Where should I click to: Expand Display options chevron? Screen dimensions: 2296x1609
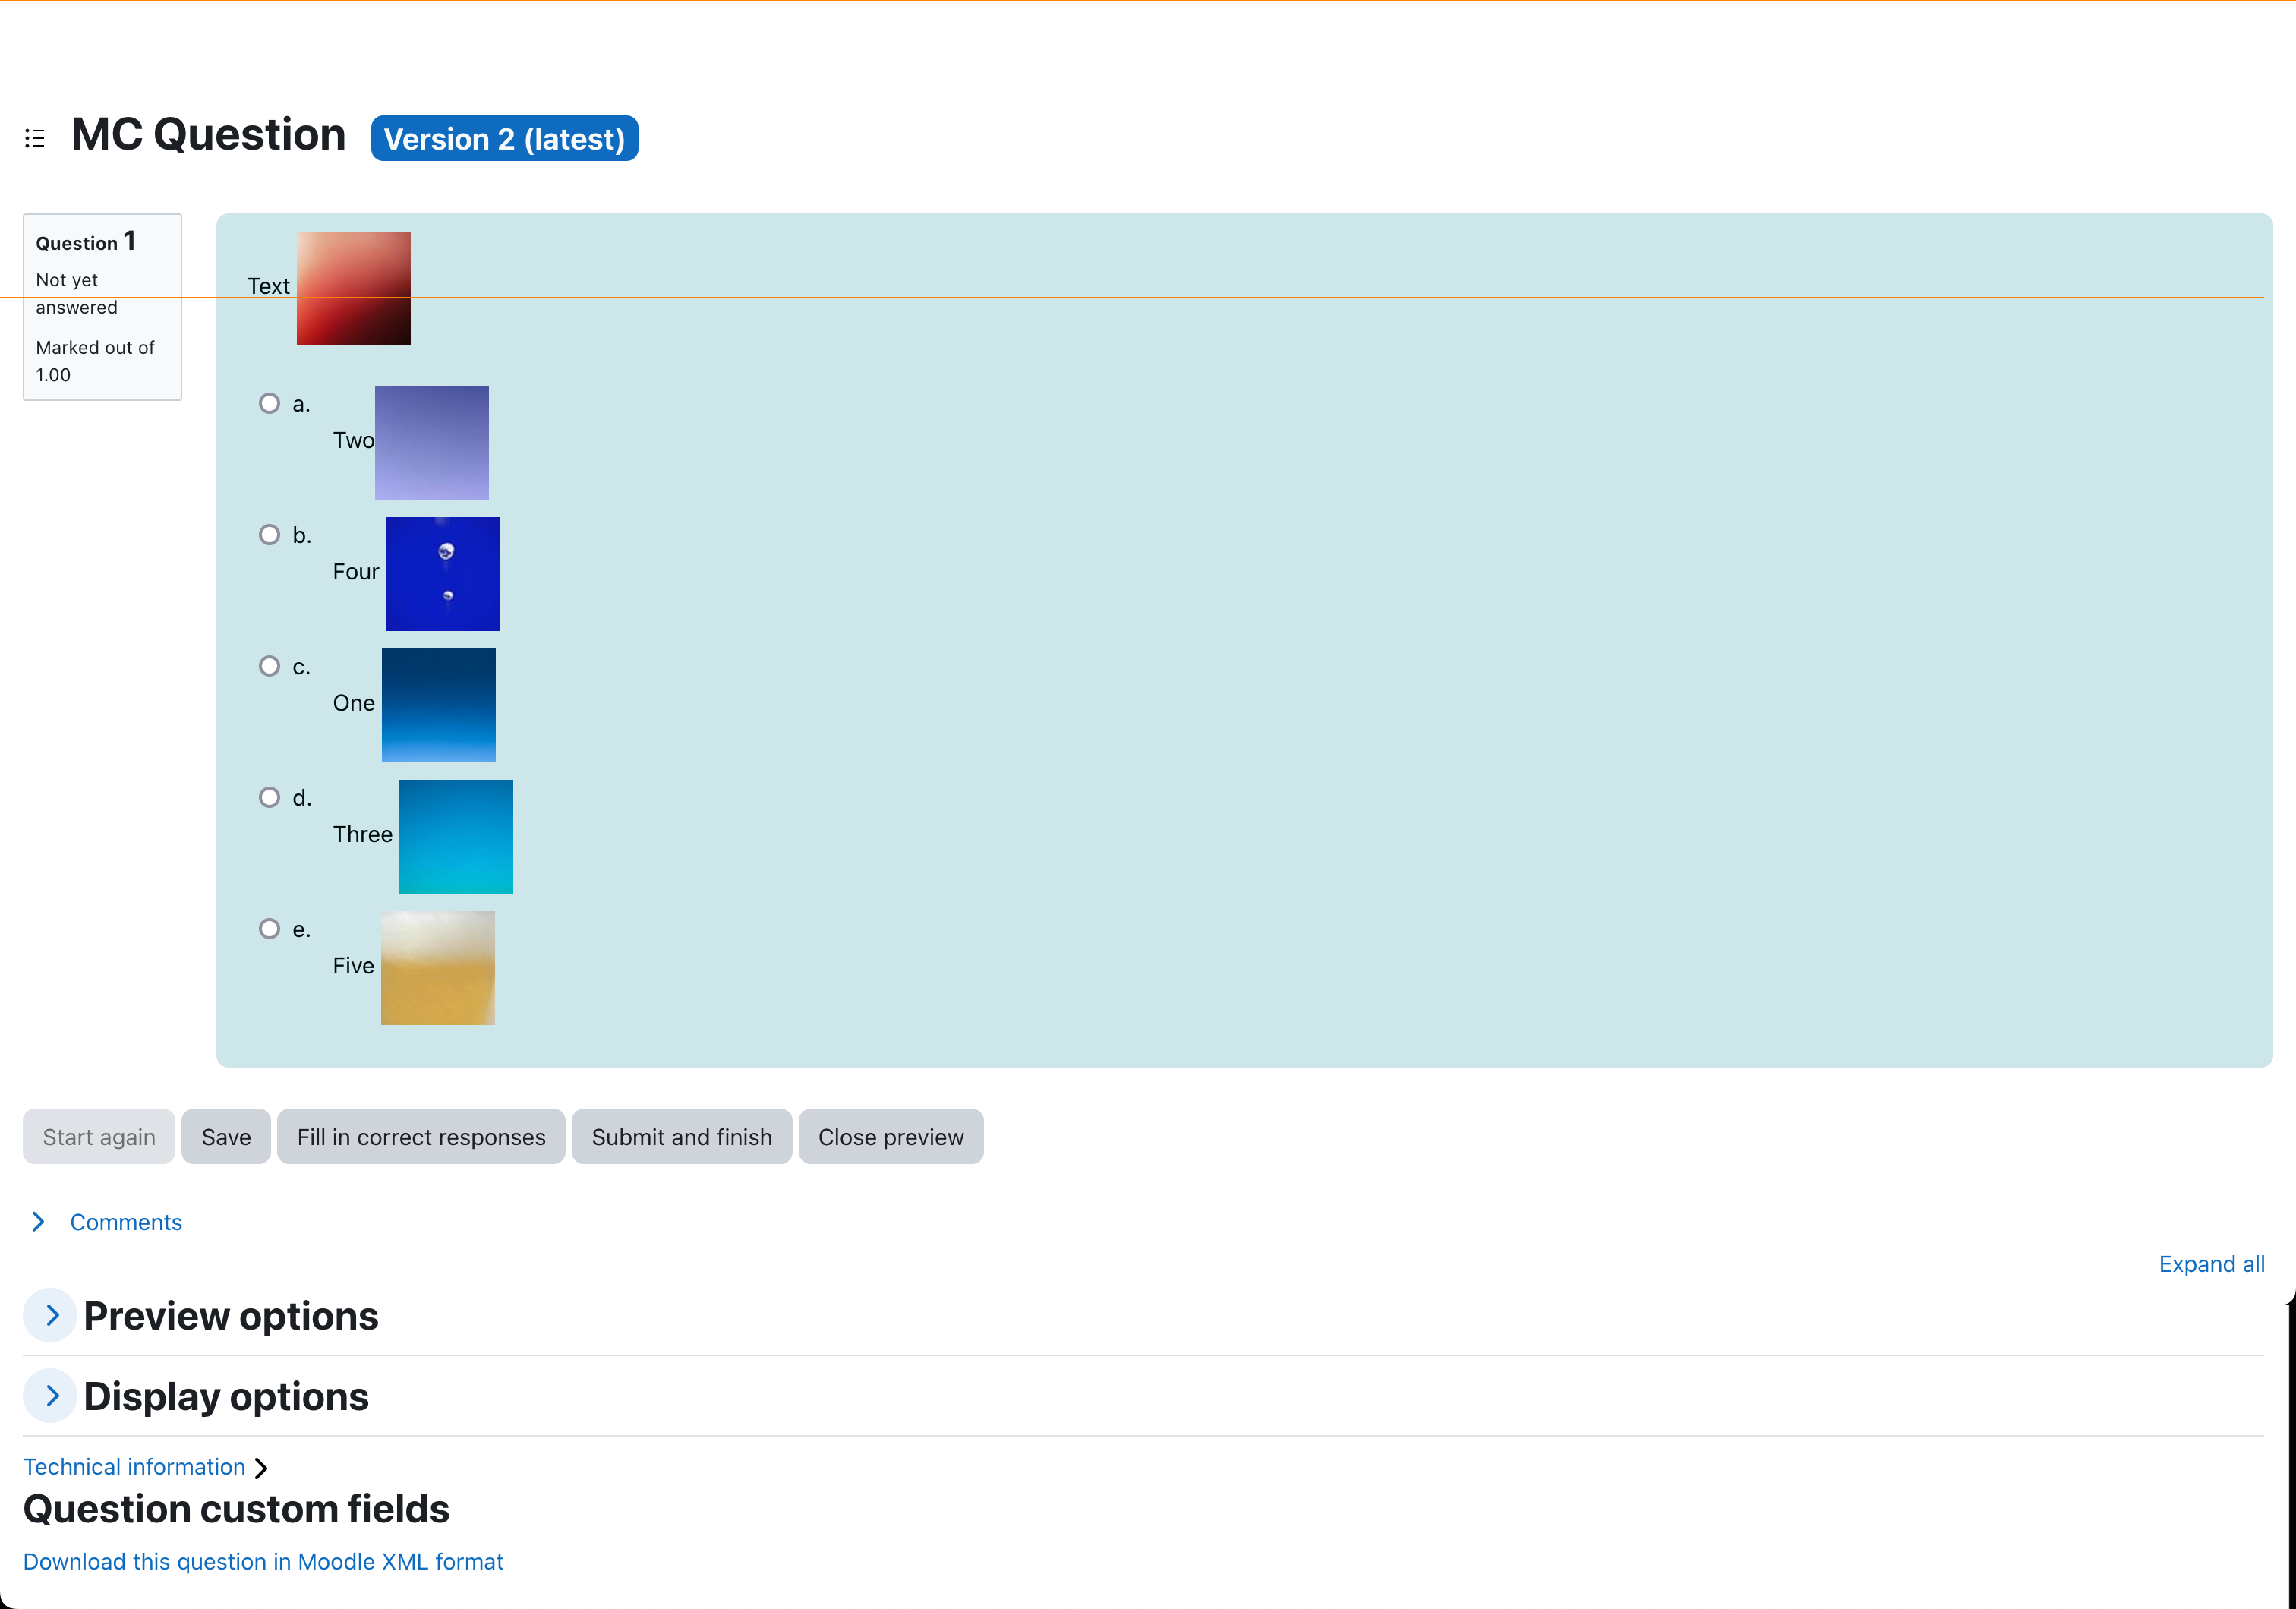[51, 1396]
